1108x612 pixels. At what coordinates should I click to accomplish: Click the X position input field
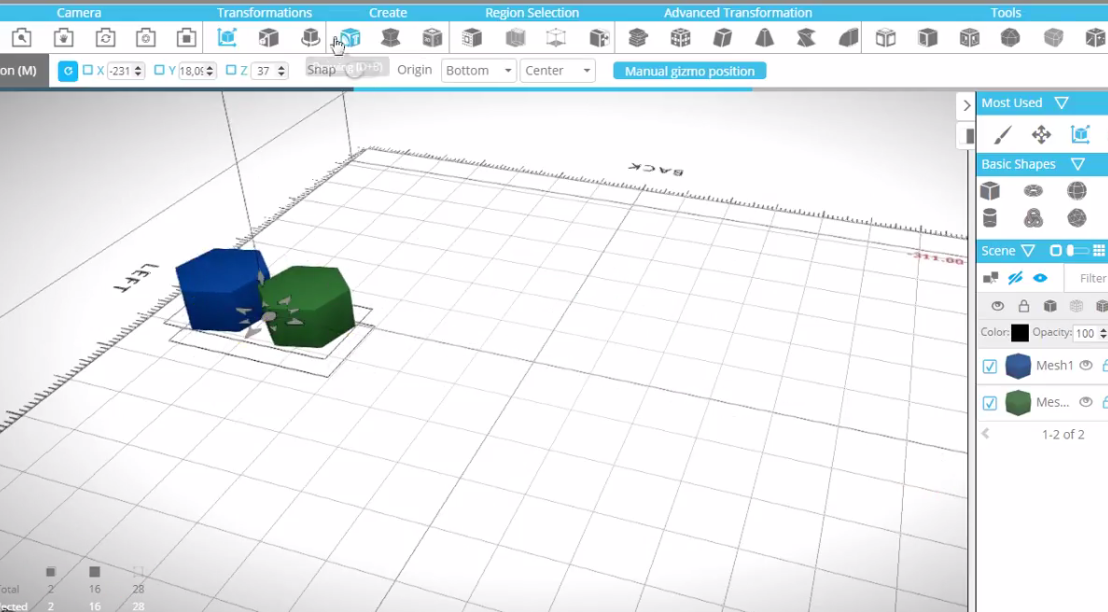coord(120,71)
